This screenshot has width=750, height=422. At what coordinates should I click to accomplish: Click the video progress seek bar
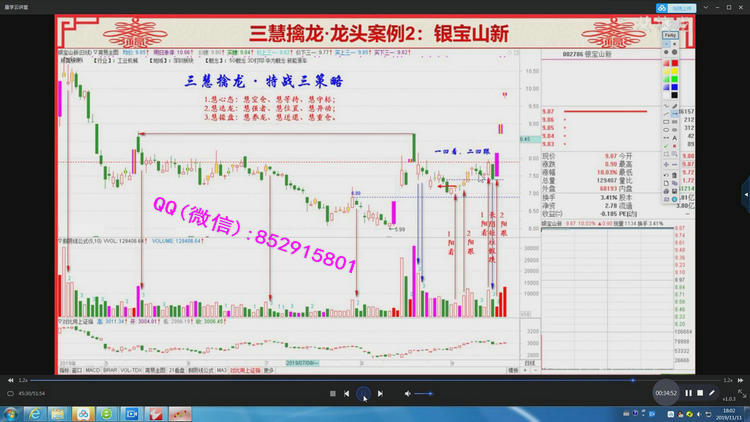330,380
